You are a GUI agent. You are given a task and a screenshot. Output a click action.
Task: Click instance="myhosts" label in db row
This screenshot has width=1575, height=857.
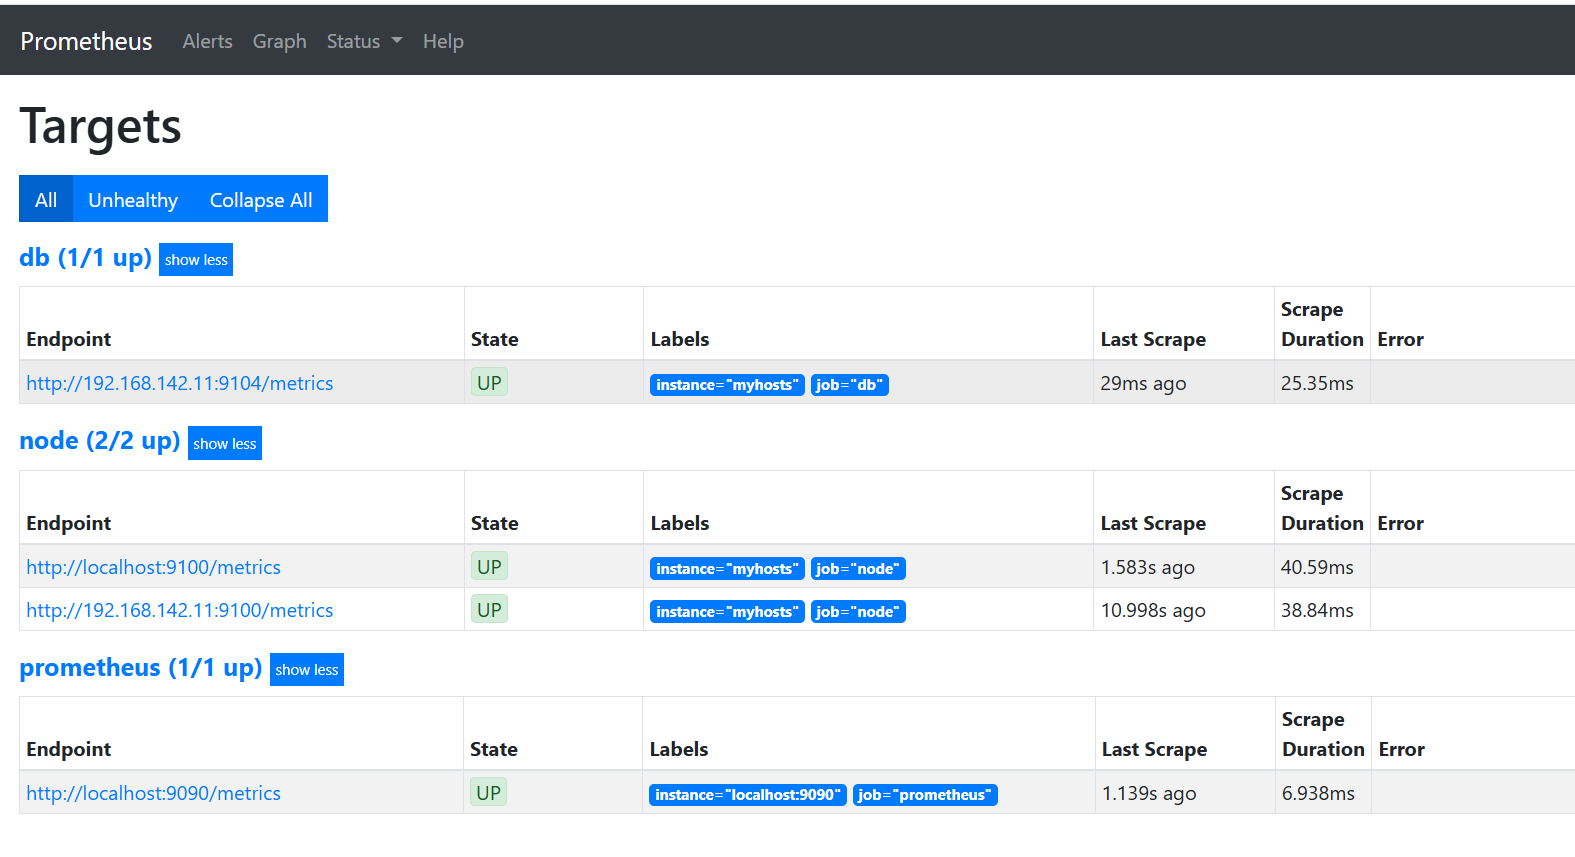pyautogui.click(x=727, y=384)
